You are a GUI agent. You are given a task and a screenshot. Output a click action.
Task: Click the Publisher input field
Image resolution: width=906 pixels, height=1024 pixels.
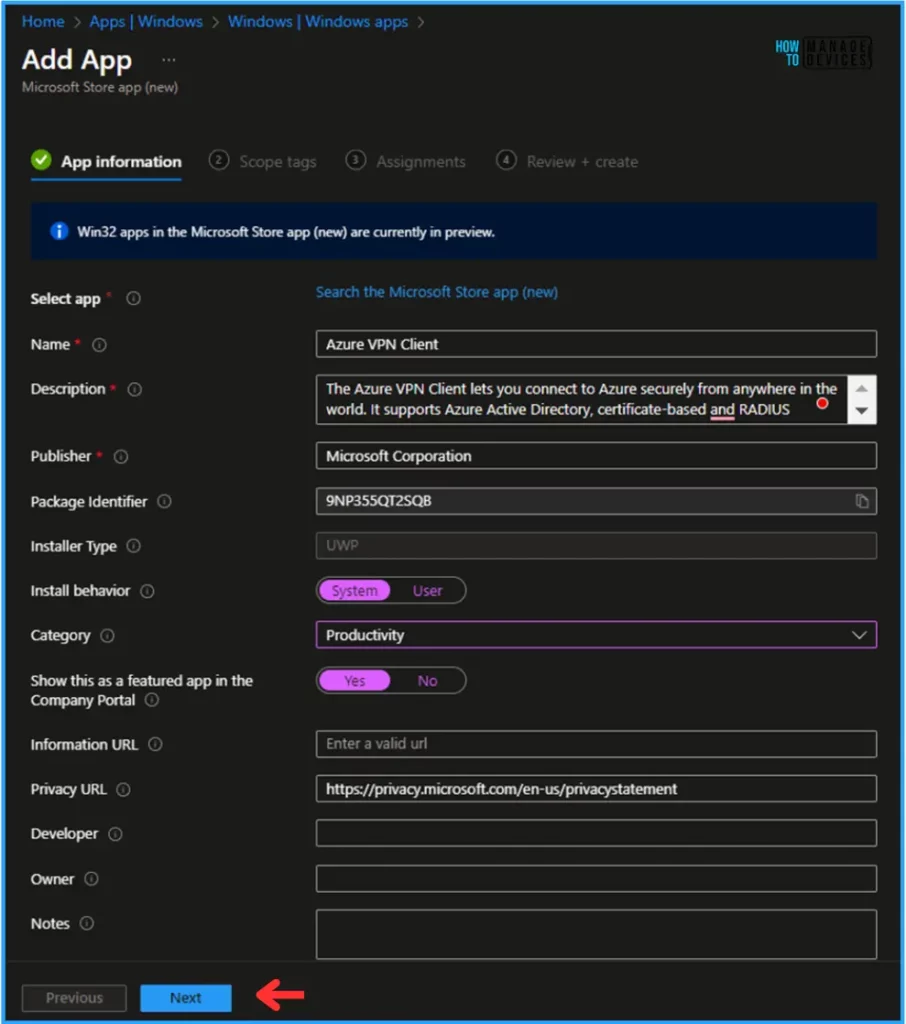click(x=596, y=456)
